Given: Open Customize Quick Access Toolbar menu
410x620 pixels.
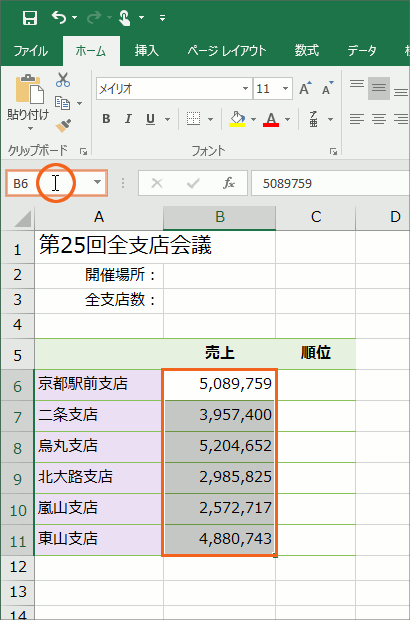Looking at the screenshot, I should point(162,18).
